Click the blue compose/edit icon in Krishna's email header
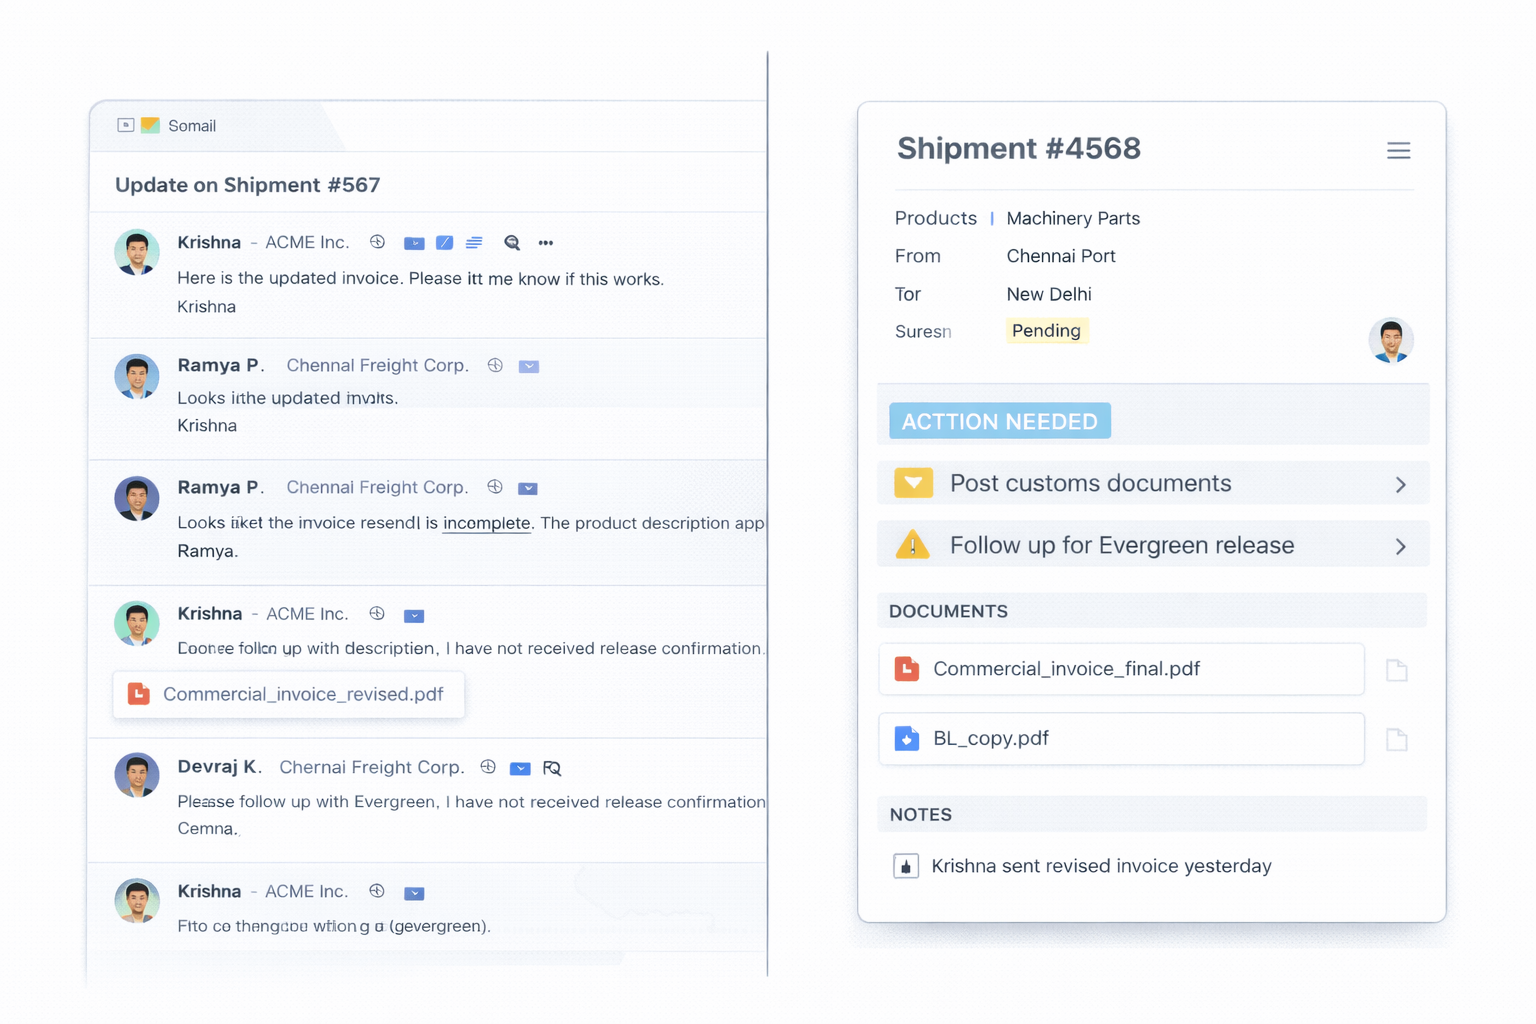 444,242
